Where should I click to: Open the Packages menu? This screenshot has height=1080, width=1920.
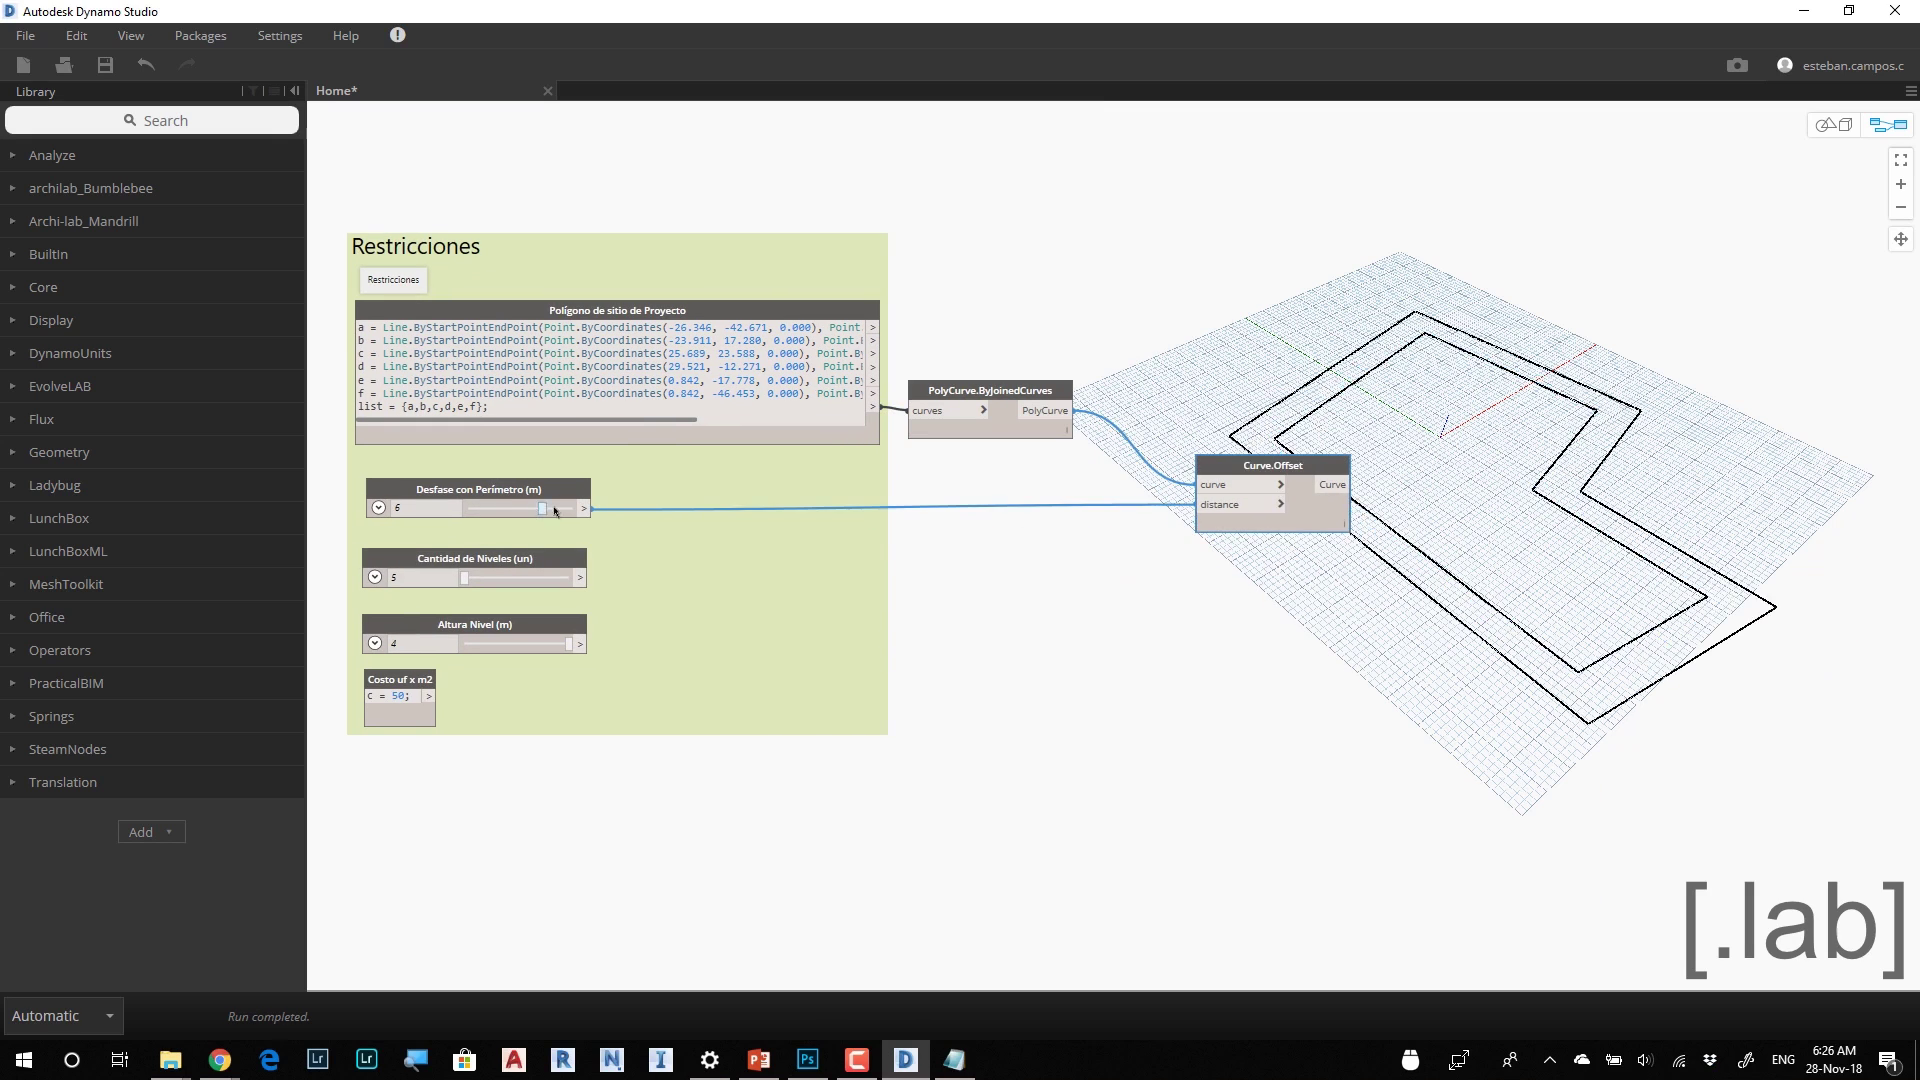tap(200, 36)
